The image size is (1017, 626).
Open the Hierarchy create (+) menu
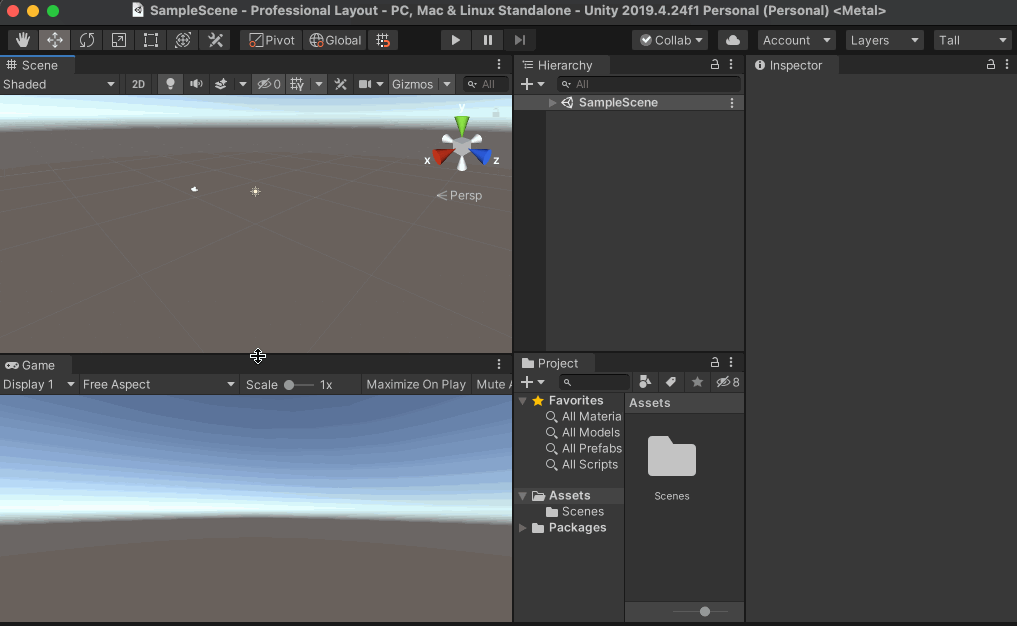(x=532, y=84)
